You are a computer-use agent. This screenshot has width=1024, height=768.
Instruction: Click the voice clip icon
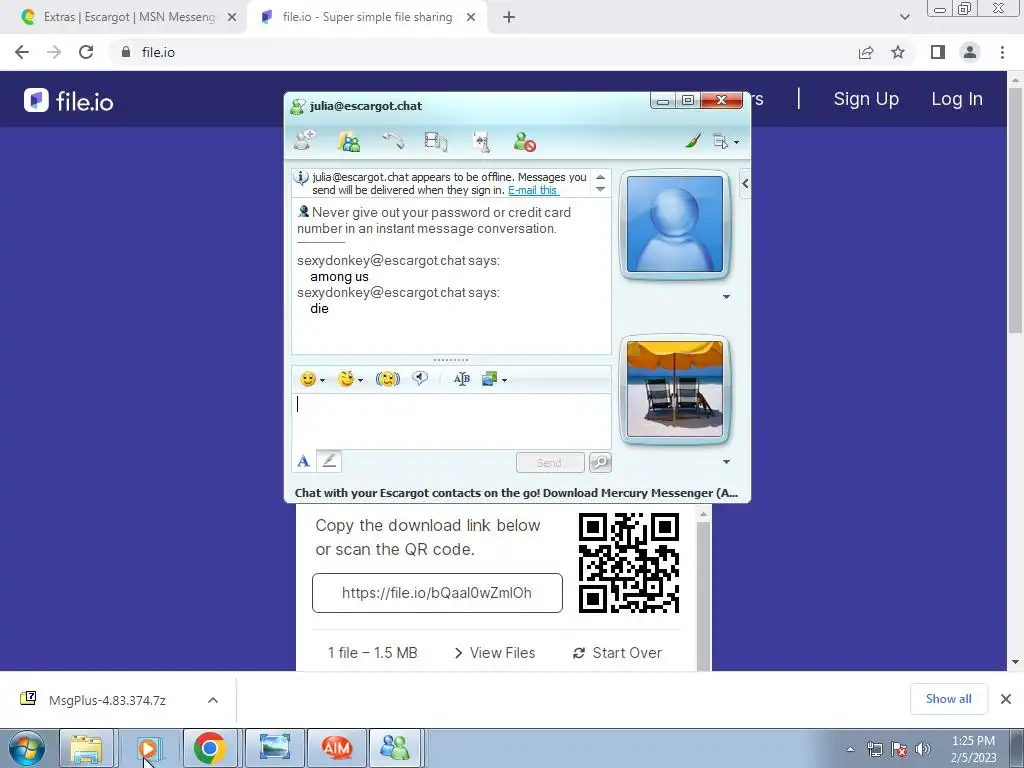[420, 378]
